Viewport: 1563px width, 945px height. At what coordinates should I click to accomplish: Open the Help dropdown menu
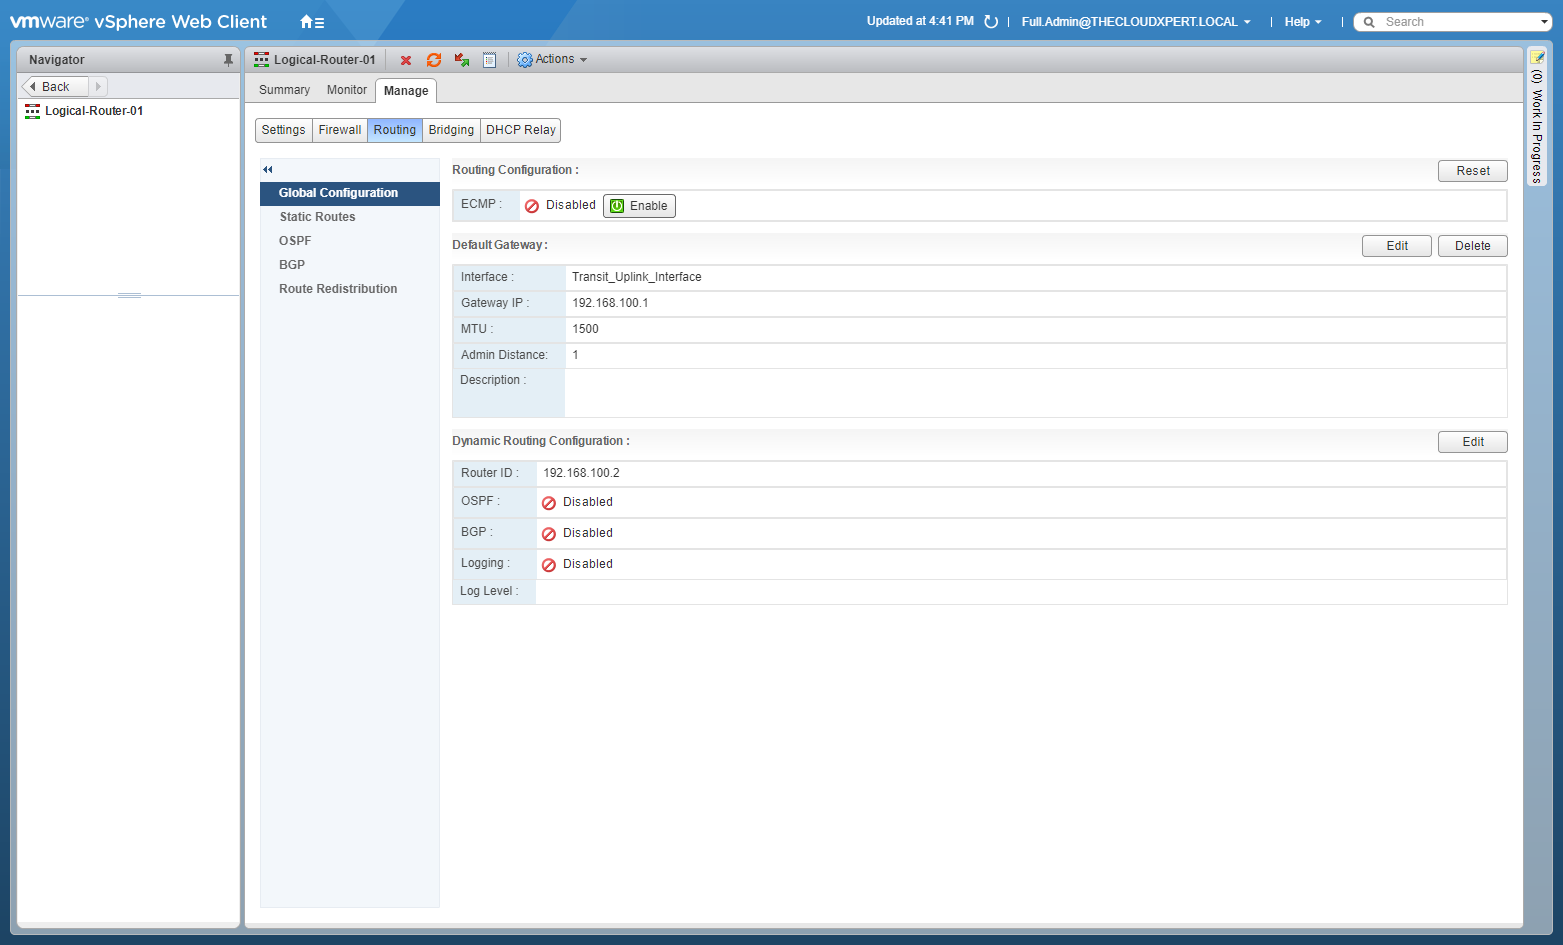tap(1302, 22)
